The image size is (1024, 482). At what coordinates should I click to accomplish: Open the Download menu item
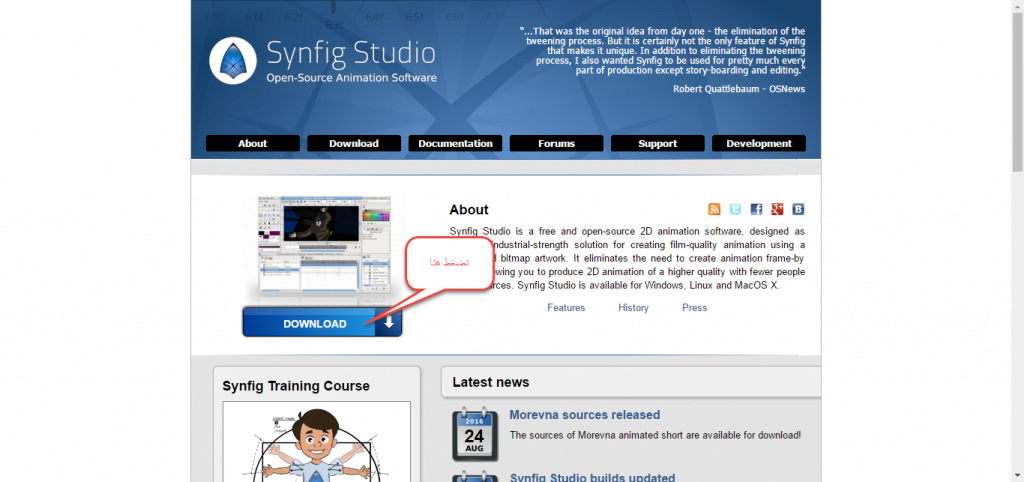click(x=354, y=144)
